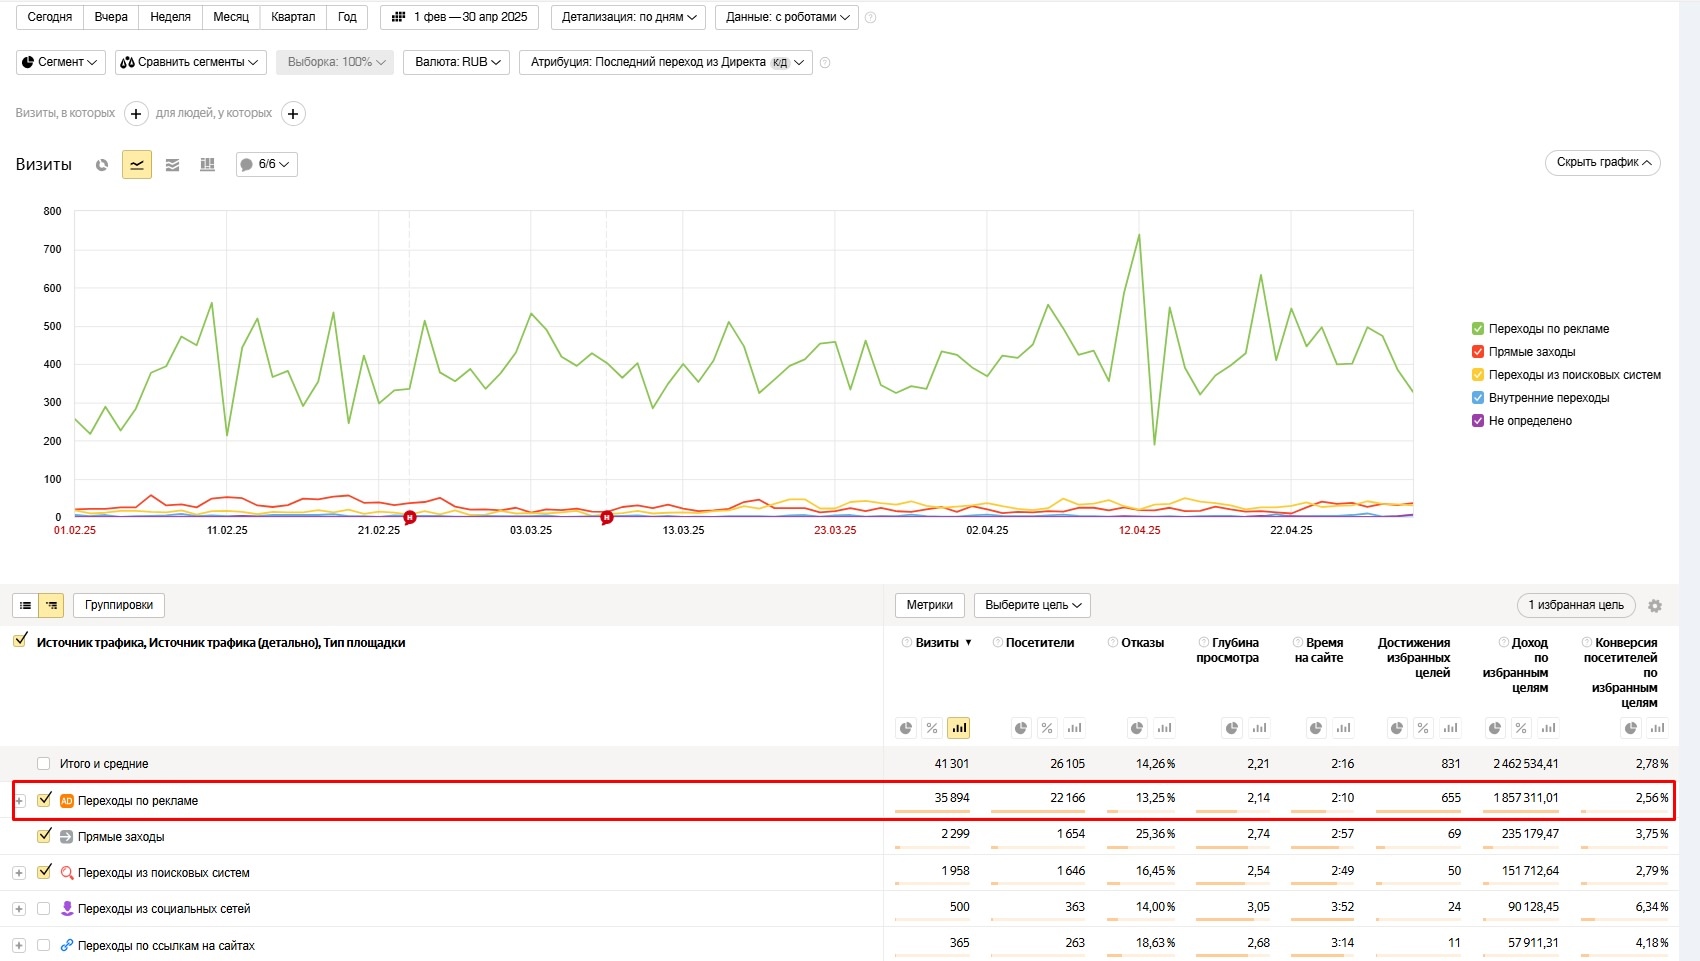Uncheck the Прямые заходы row checkbox
Screen dimensions: 1700x961
pos(44,836)
